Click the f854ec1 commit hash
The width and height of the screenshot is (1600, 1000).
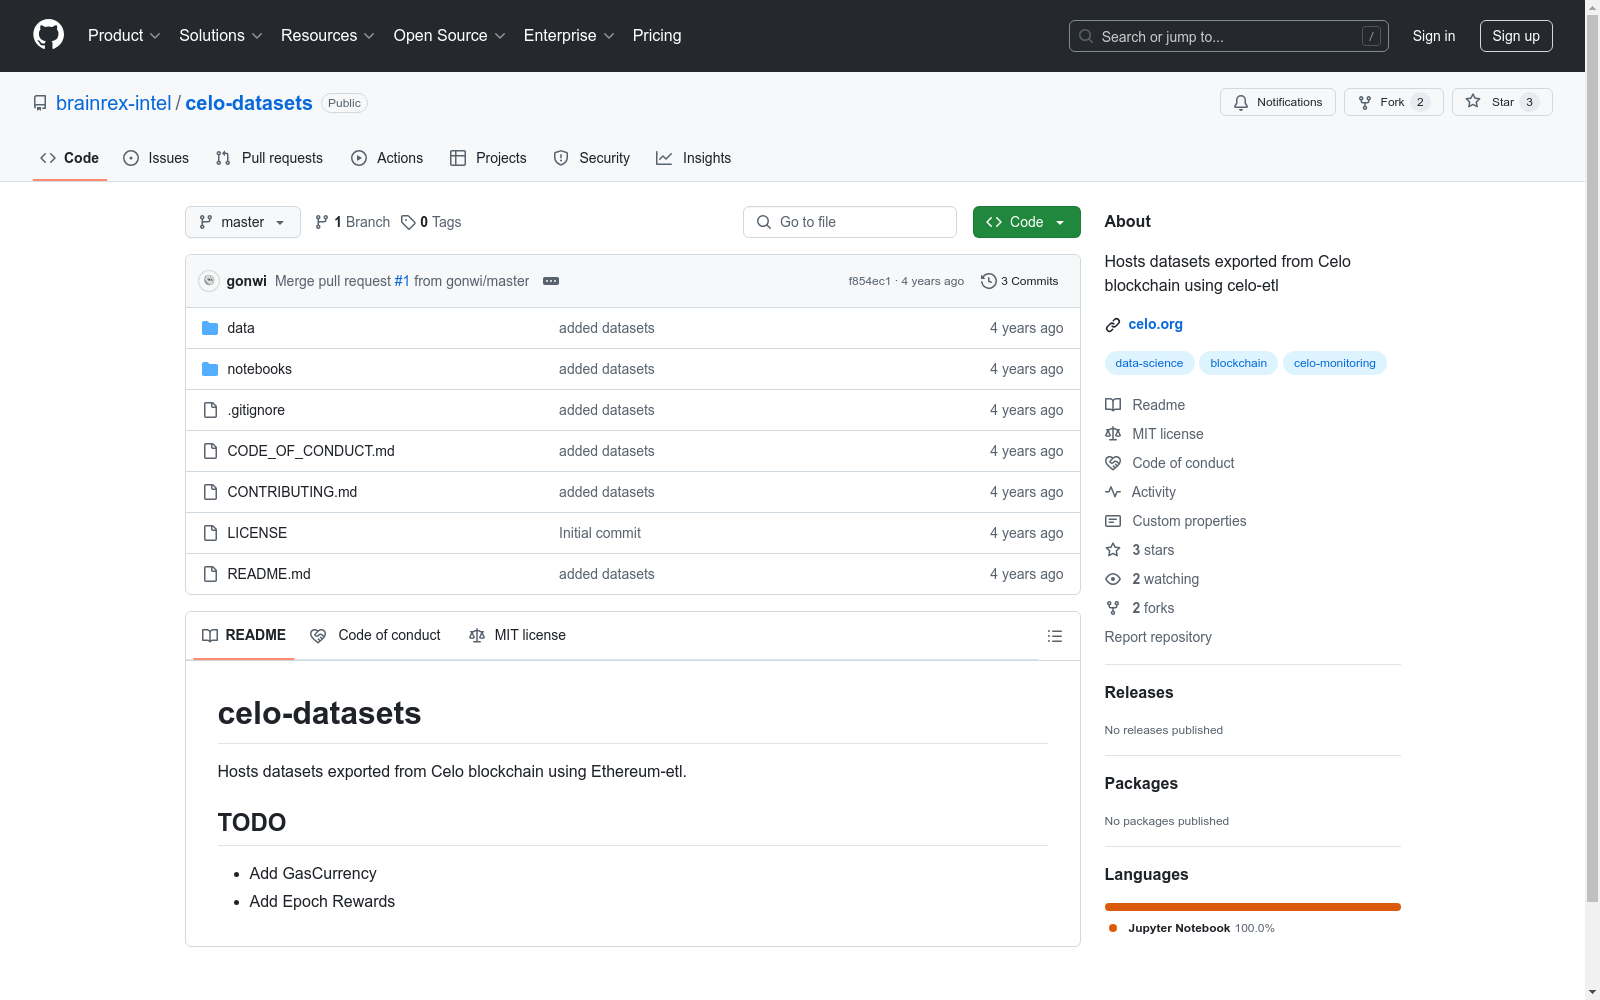click(869, 281)
